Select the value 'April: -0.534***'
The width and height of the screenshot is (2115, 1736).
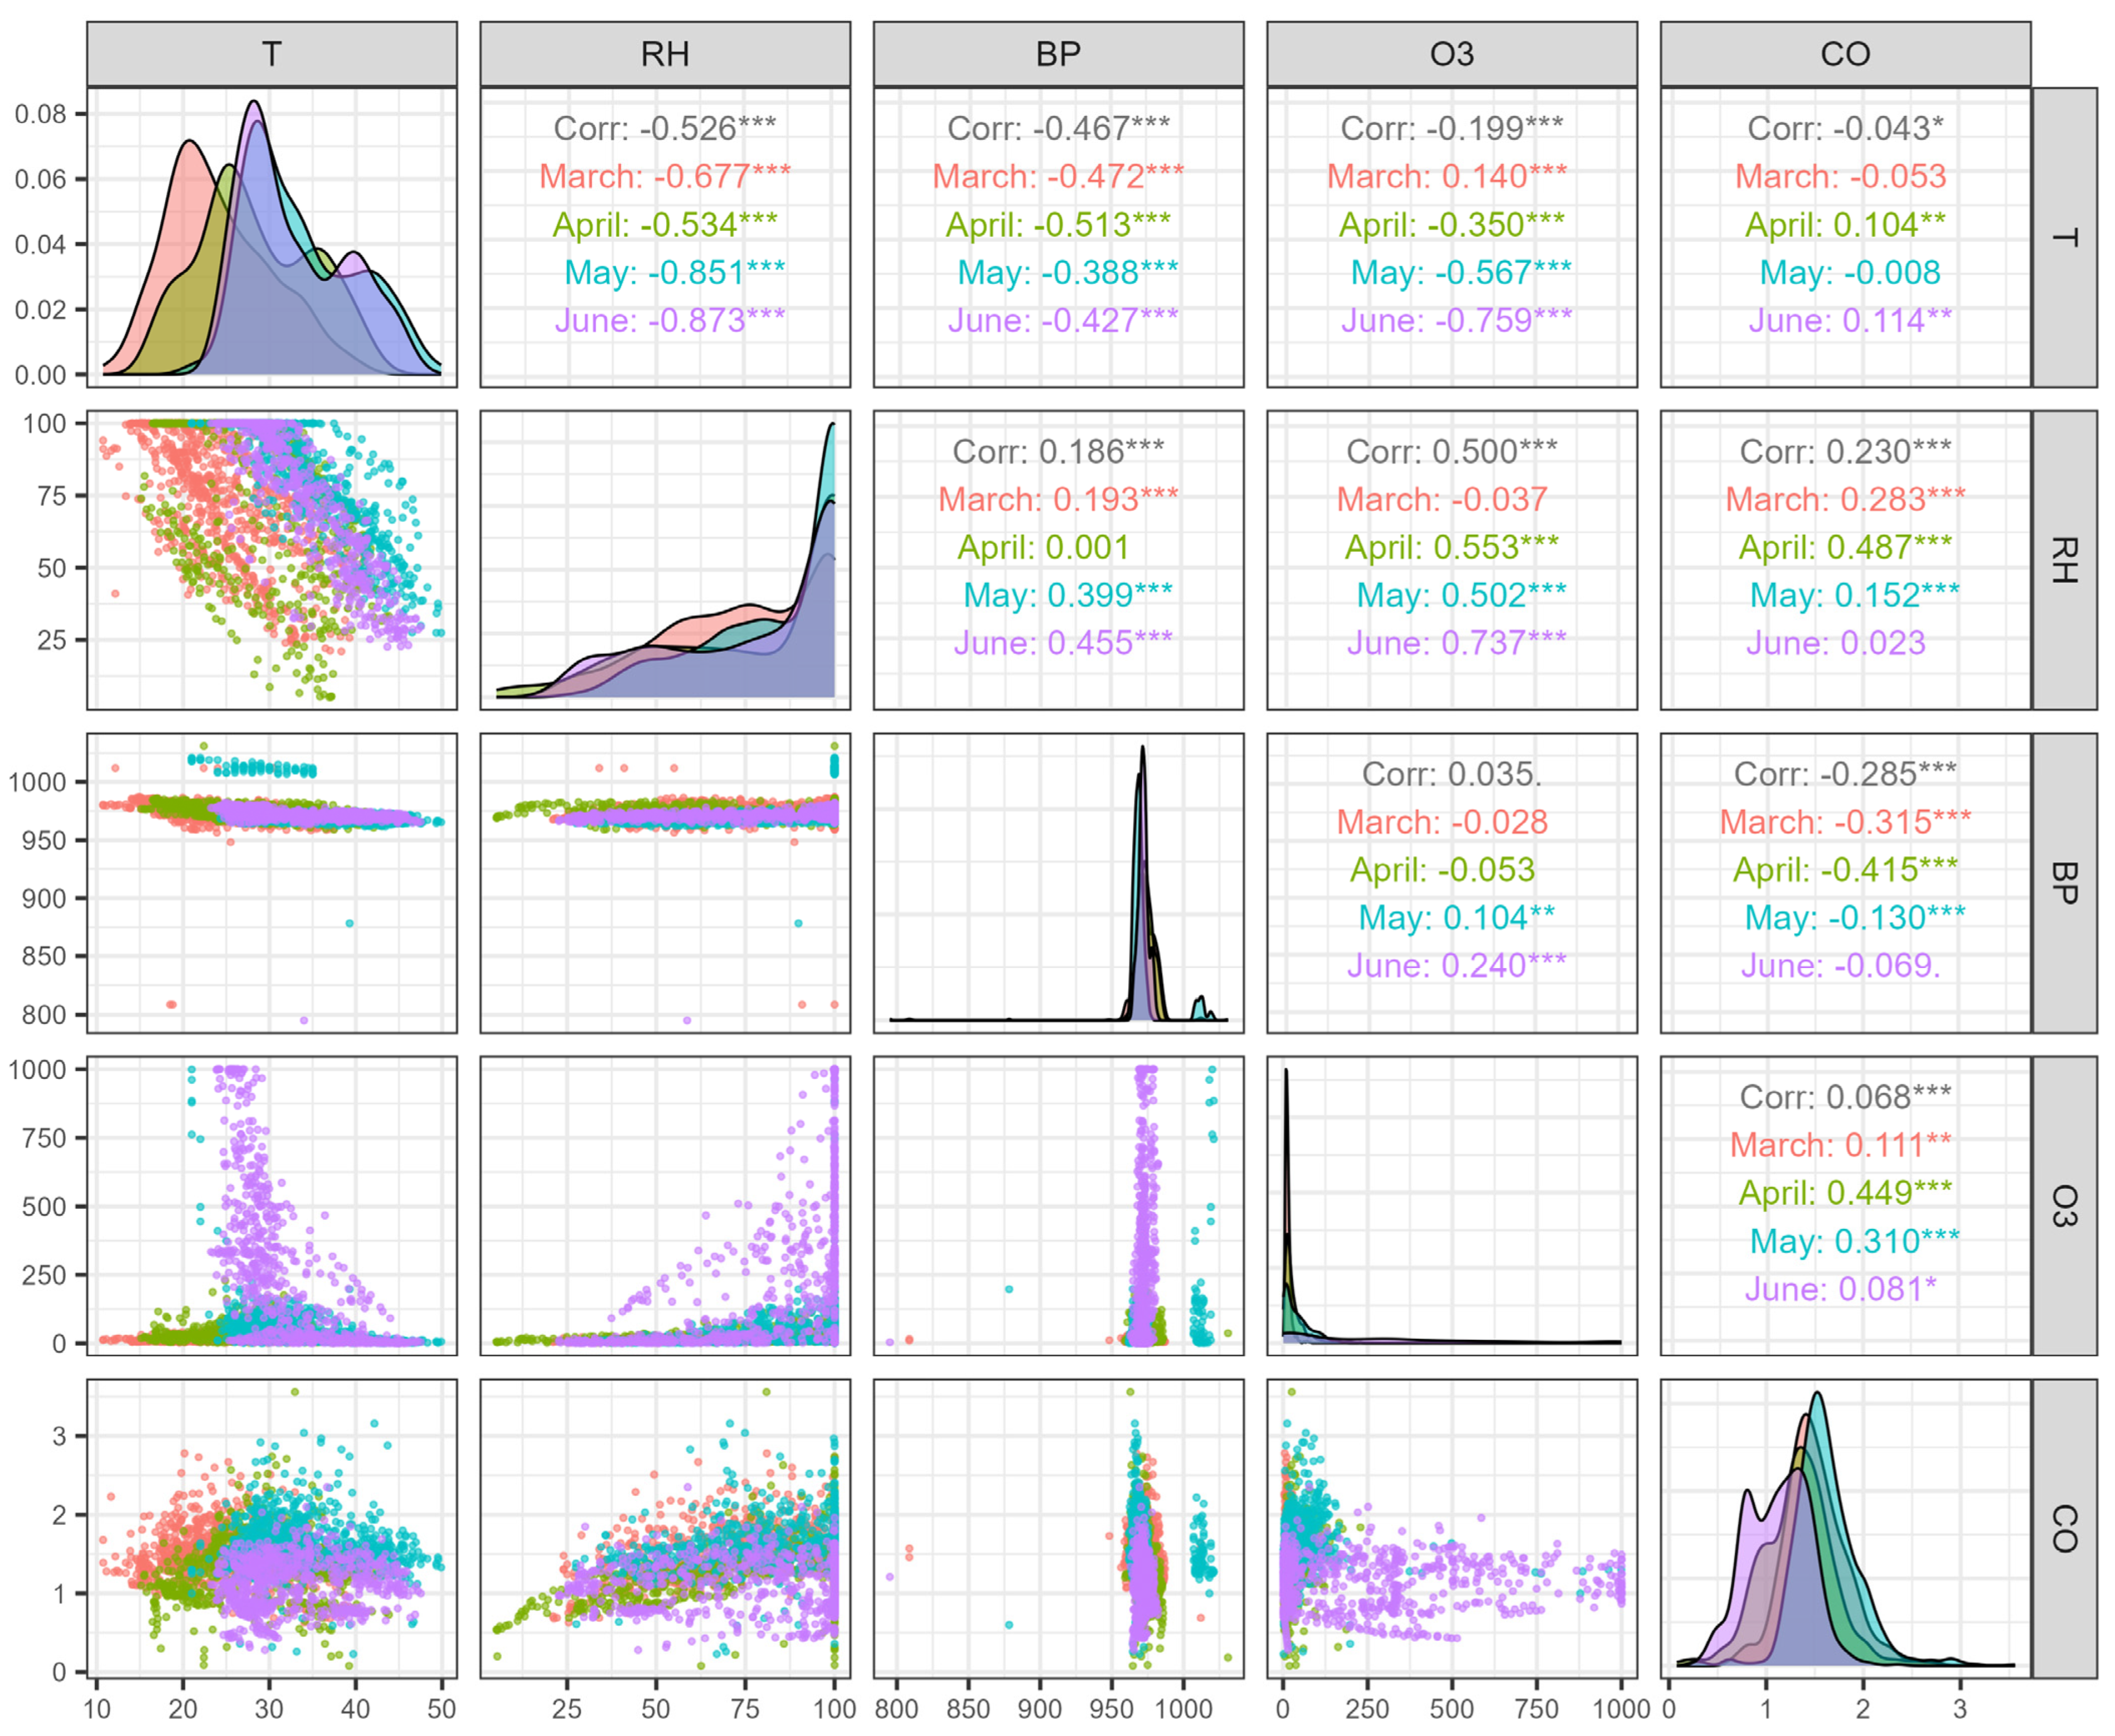[665, 224]
